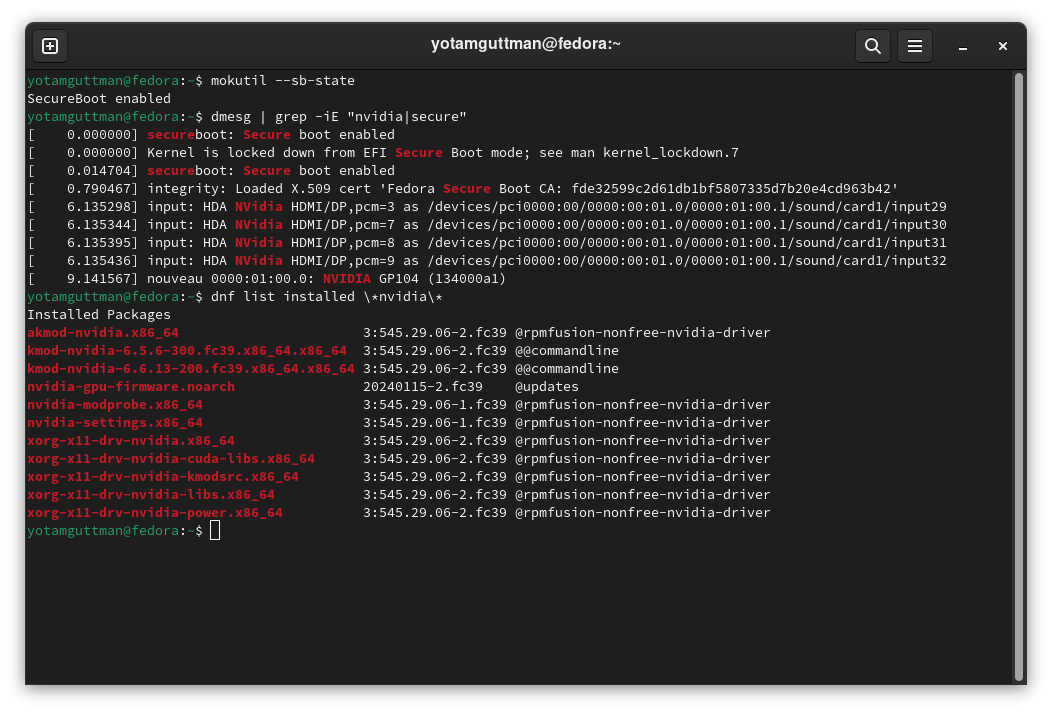The image size is (1052, 713).
Task: Click '@@commandline' on the kmod-nvidia-6.6.13 row
Action: point(566,369)
